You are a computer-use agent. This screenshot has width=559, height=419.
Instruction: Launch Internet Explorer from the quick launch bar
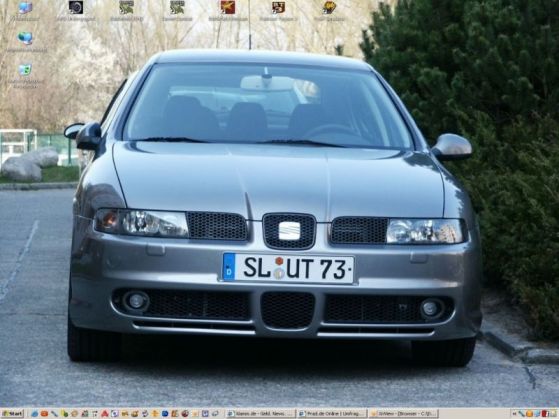35,414
